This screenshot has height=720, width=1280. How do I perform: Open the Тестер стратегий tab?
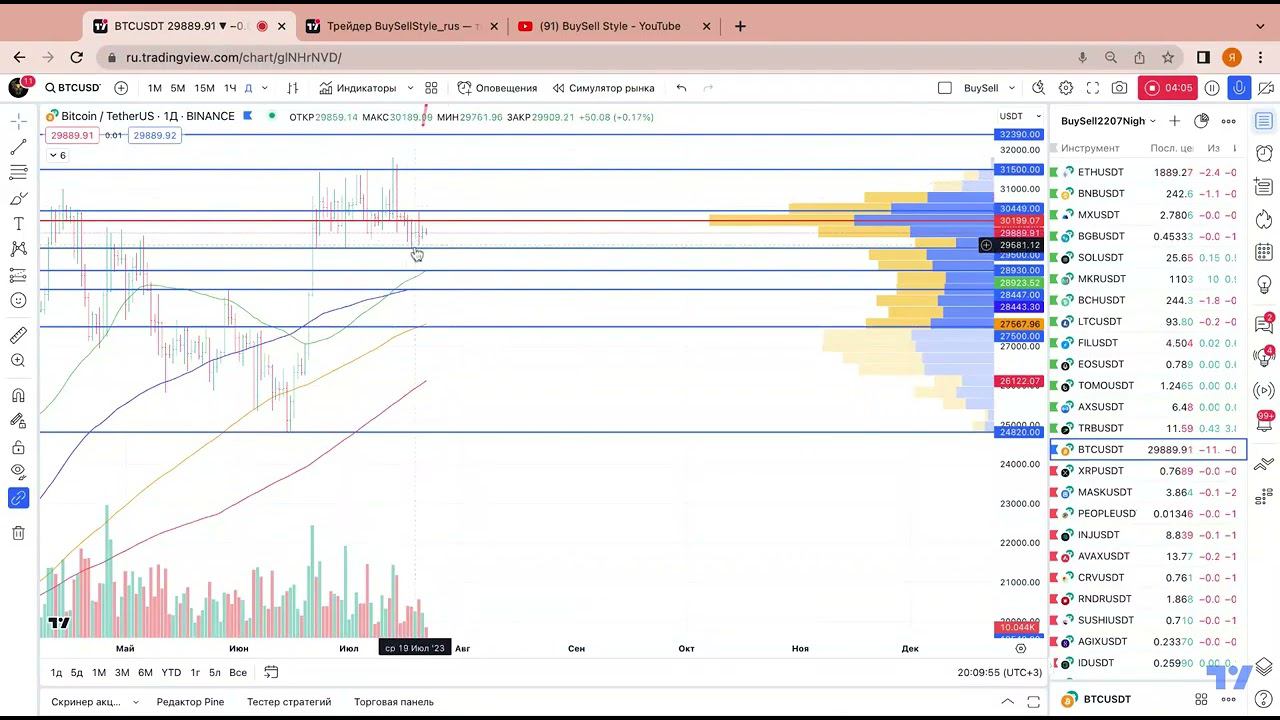coord(290,702)
